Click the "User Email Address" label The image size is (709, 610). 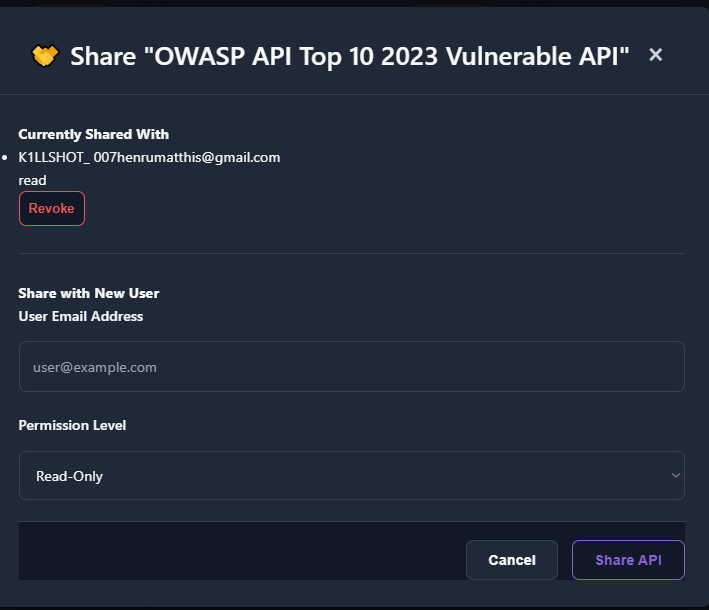(81, 316)
